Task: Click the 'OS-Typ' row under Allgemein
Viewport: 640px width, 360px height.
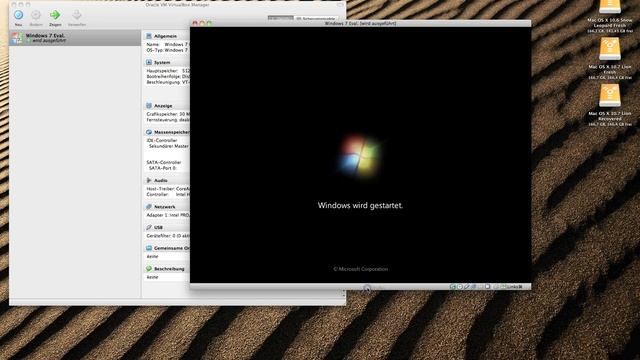Action: 167,50
